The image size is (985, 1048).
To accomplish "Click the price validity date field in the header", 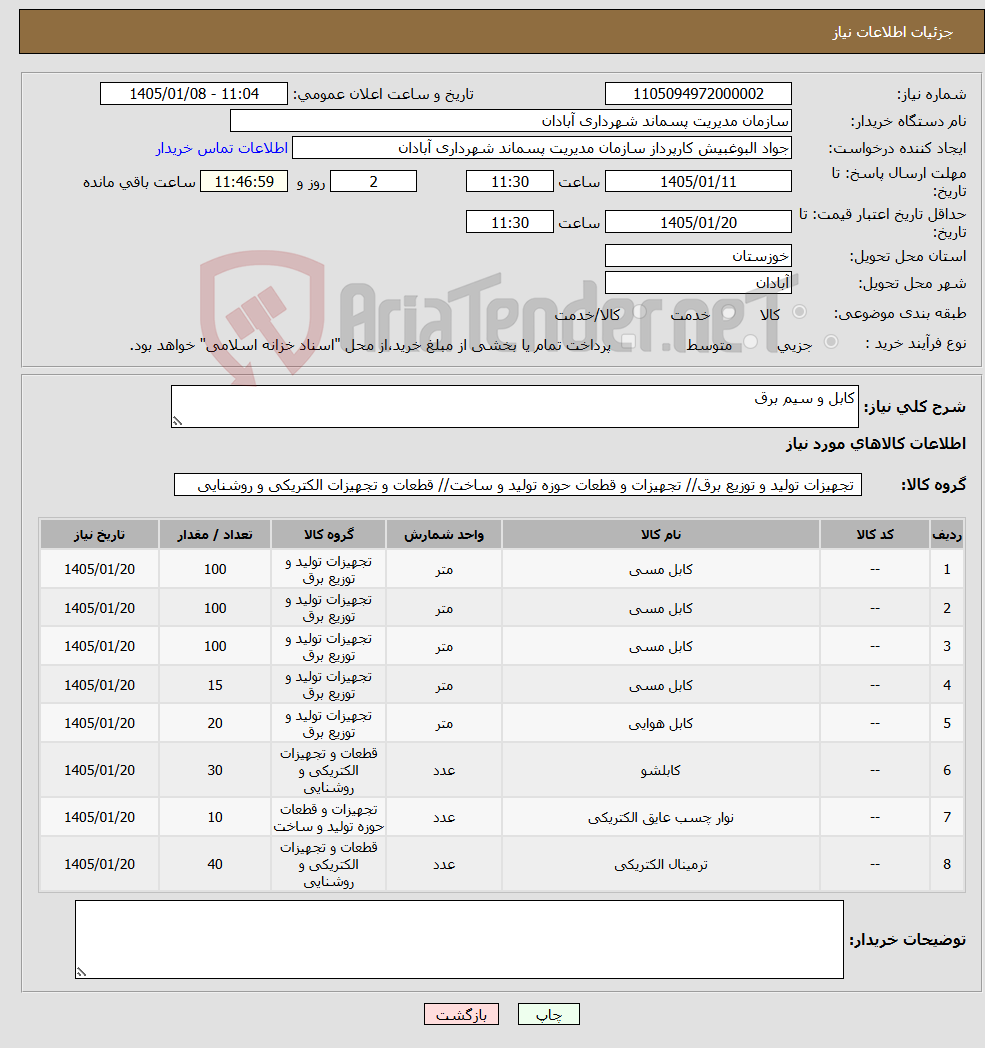I will pos(698,222).
